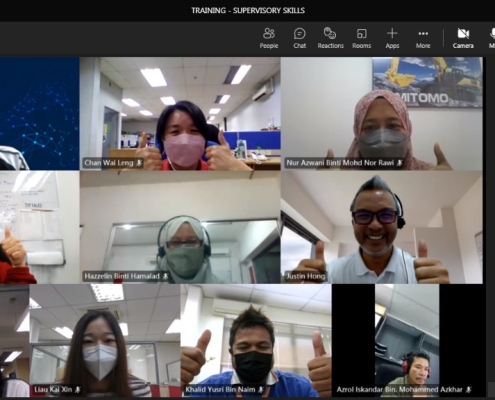Turn on the Camera
The height and width of the screenshot is (400, 495).
tap(463, 38)
